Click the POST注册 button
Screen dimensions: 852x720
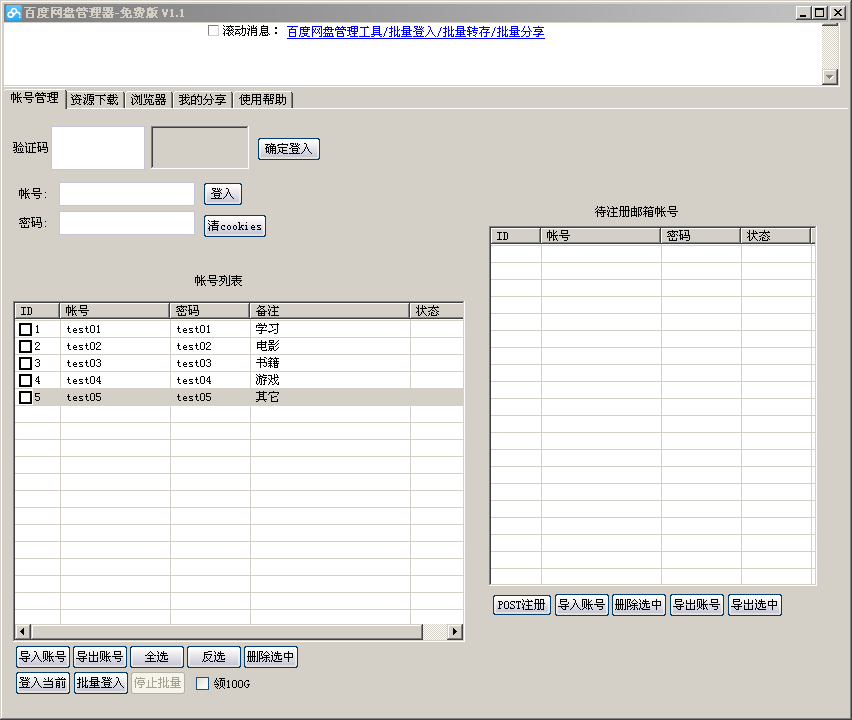522,605
